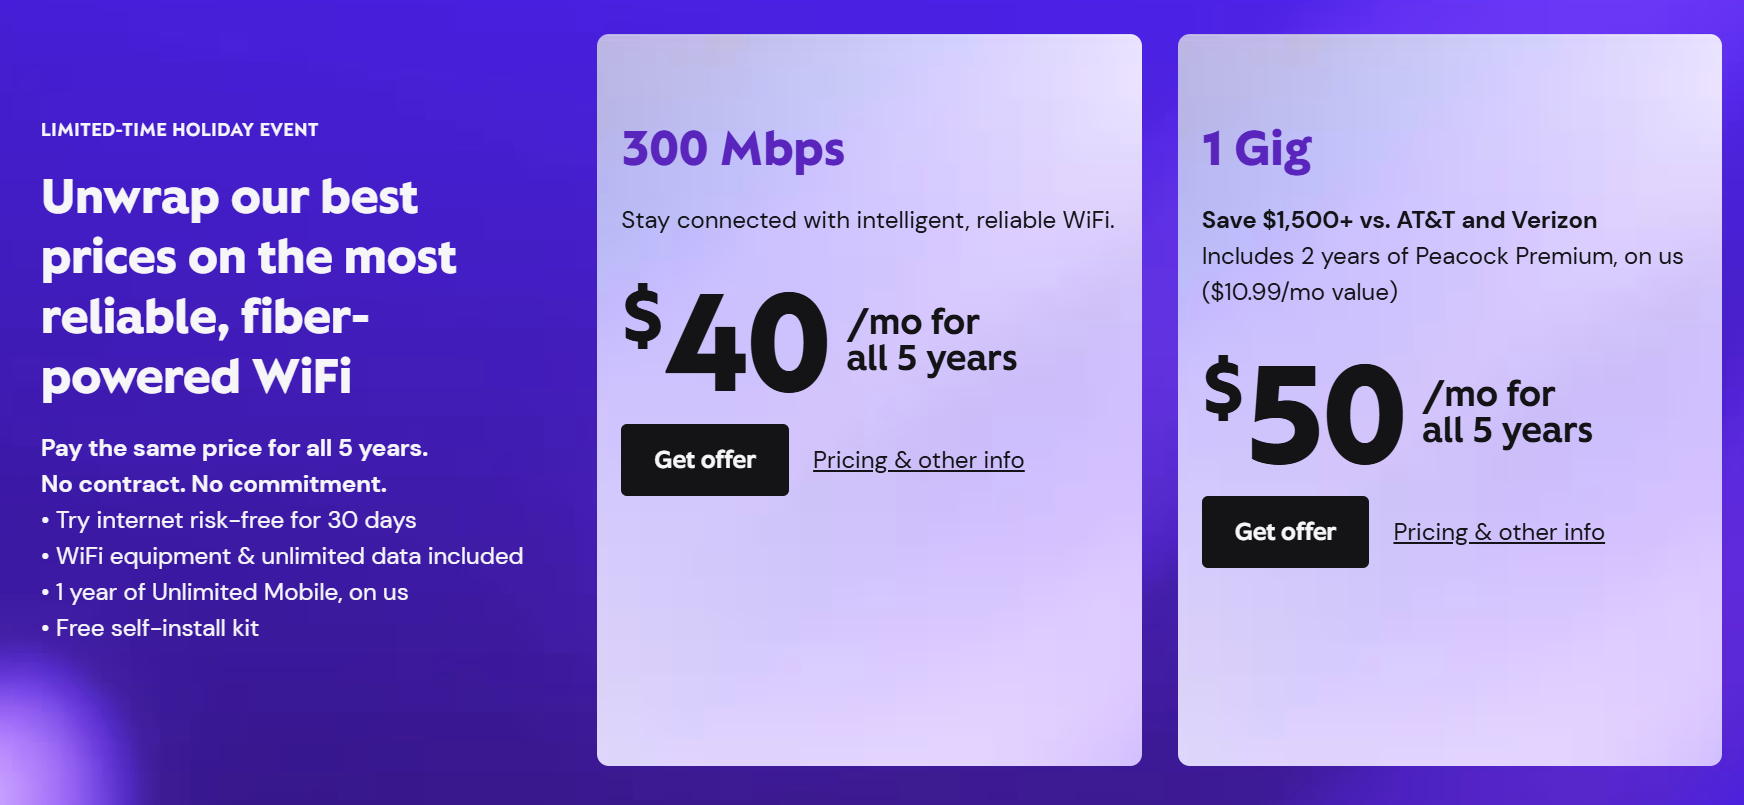Viewport: 1744px width, 805px height.
Task: Click Get offer for the 1 Gig plan
Action: point(1285,532)
